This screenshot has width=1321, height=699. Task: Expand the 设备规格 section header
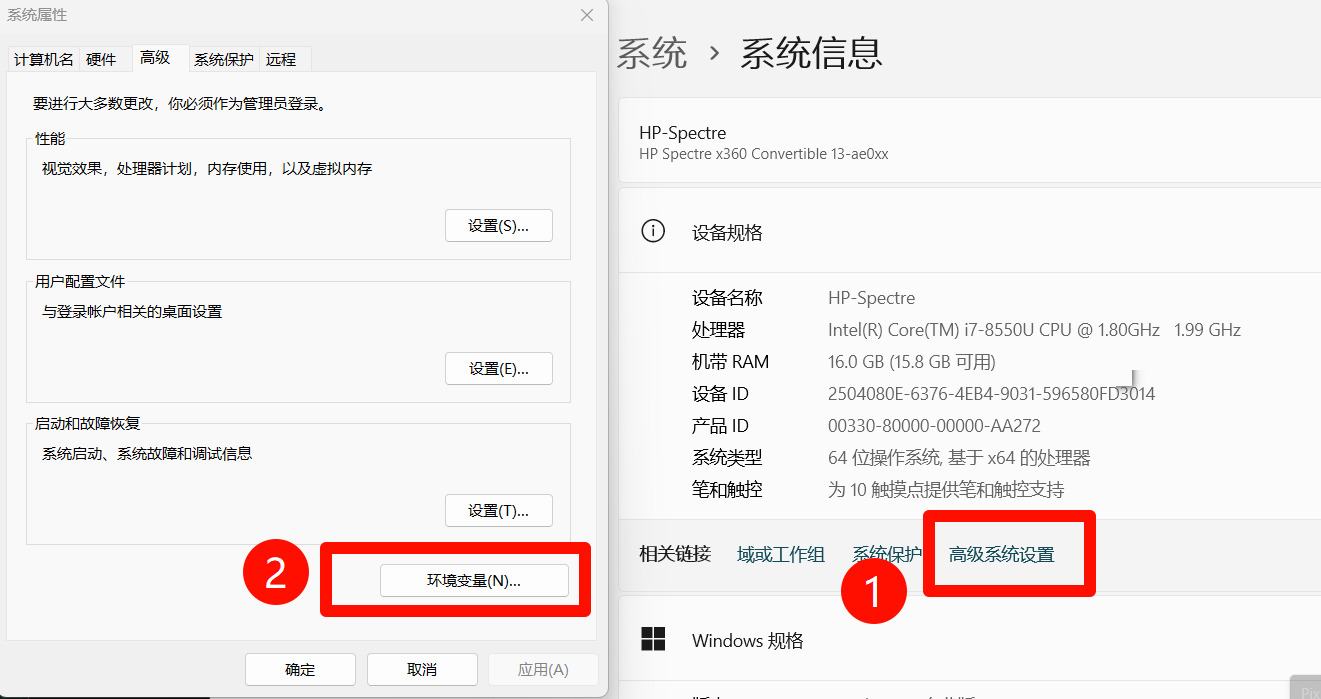(x=970, y=232)
